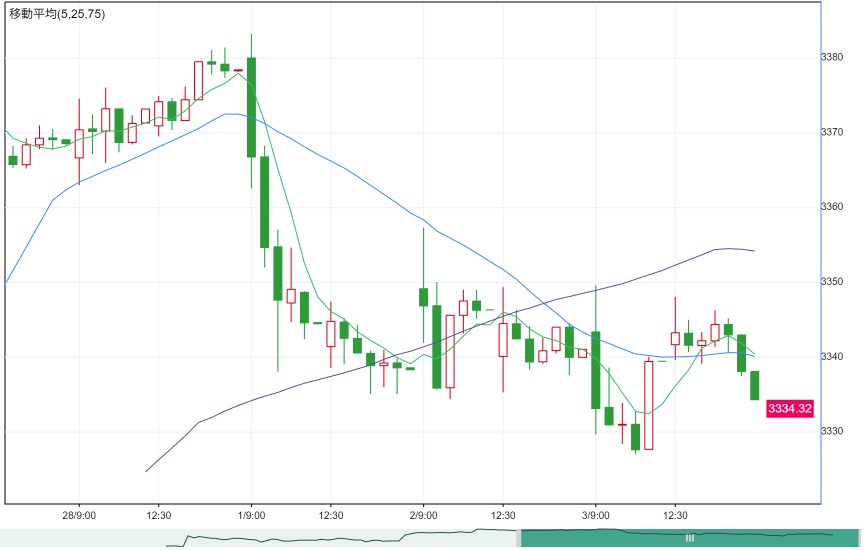
Task: Click the 12:30 label right after 3/9:00
Action: pos(675,515)
